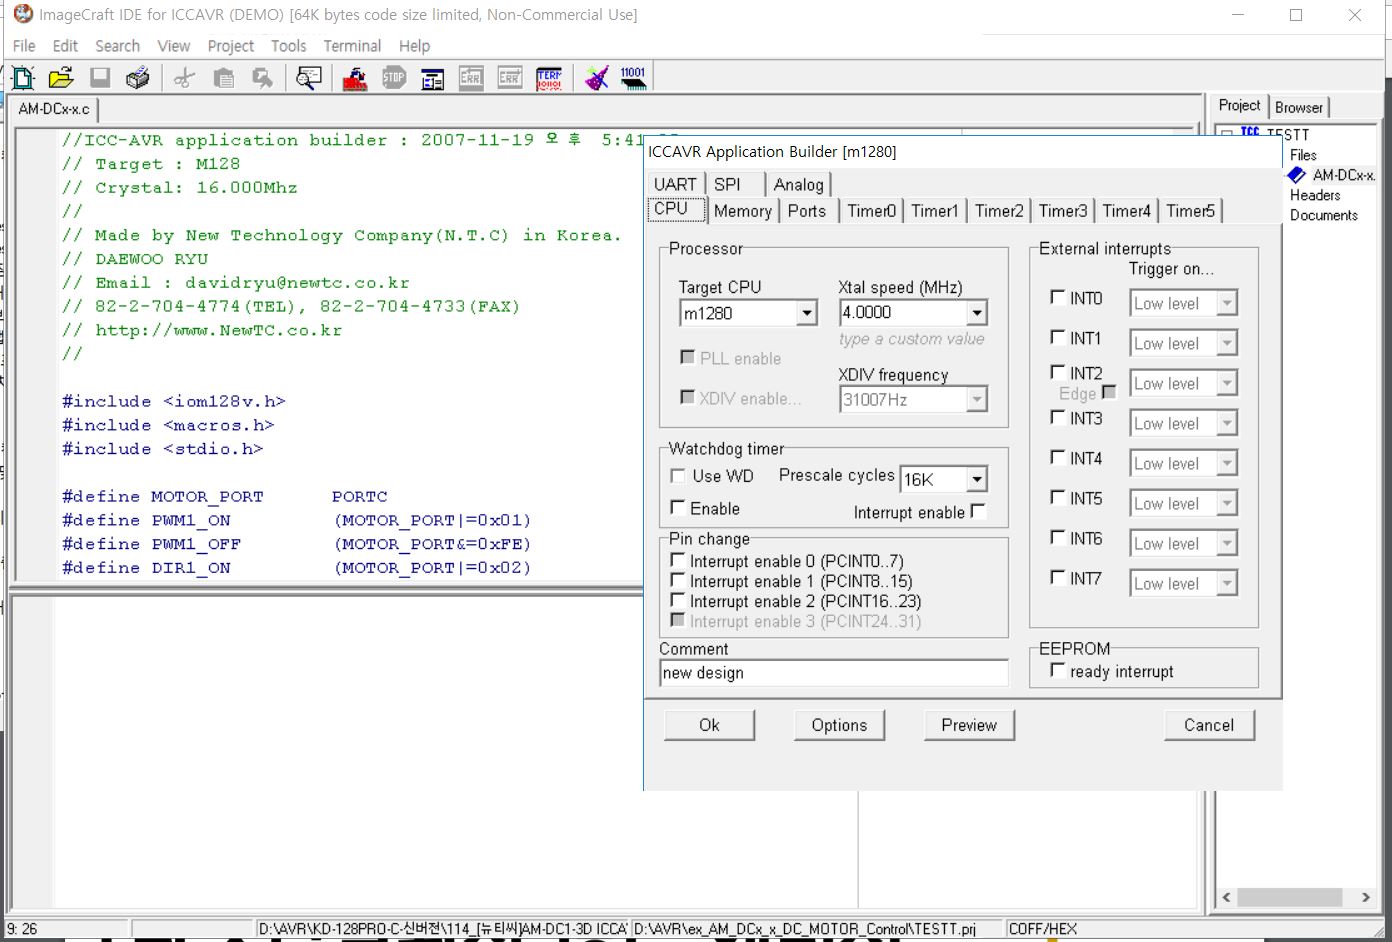This screenshot has width=1392, height=942.
Task: Open the Xtal speed dropdown
Action: 977,313
